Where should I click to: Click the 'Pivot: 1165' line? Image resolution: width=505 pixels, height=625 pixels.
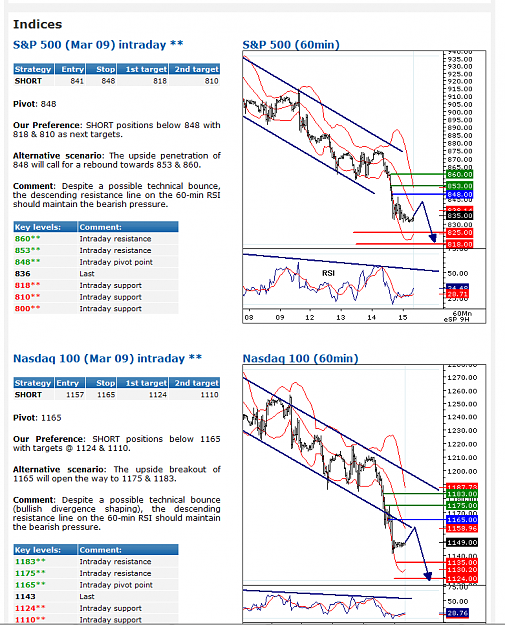point(37,418)
